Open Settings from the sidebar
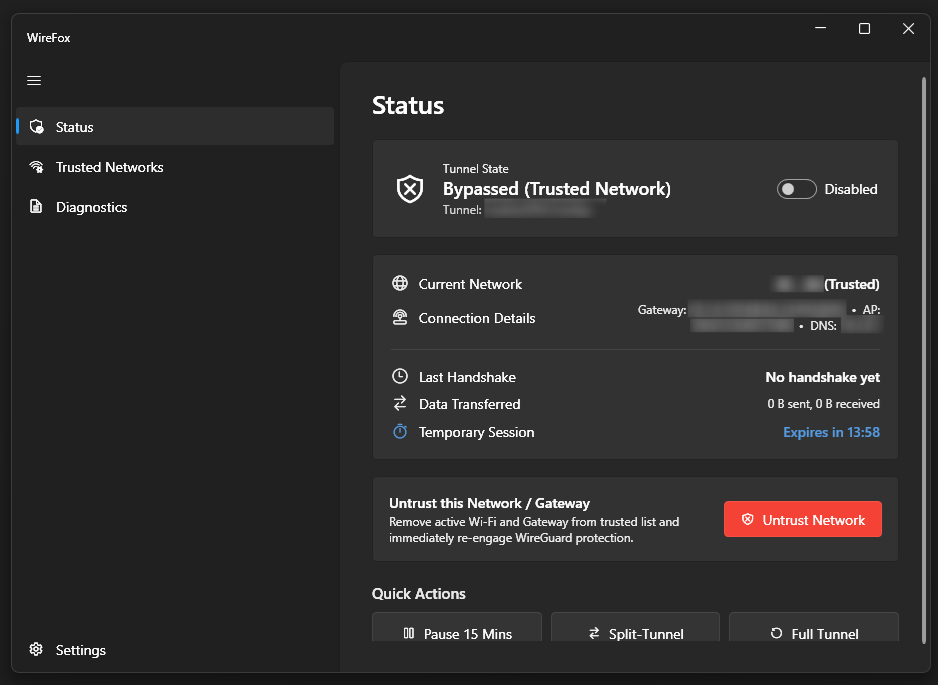 175,650
